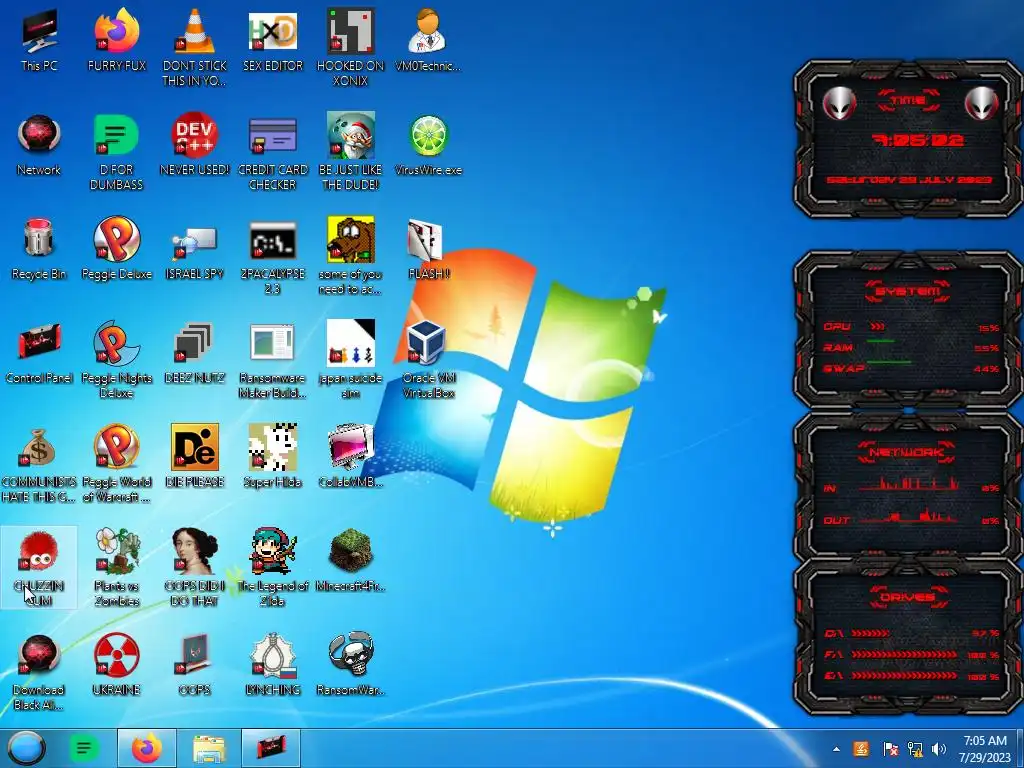Viewport: 1024px width, 768px height.
Task: Select the CollabVMB desktop icon
Action: coord(351,447)
